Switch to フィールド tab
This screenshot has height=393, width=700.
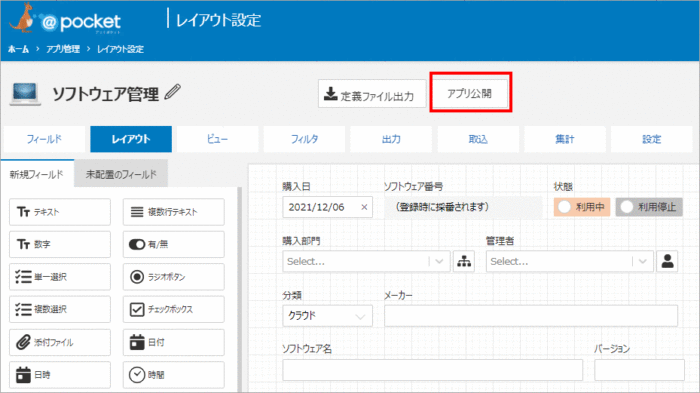(x=44, y=139)
